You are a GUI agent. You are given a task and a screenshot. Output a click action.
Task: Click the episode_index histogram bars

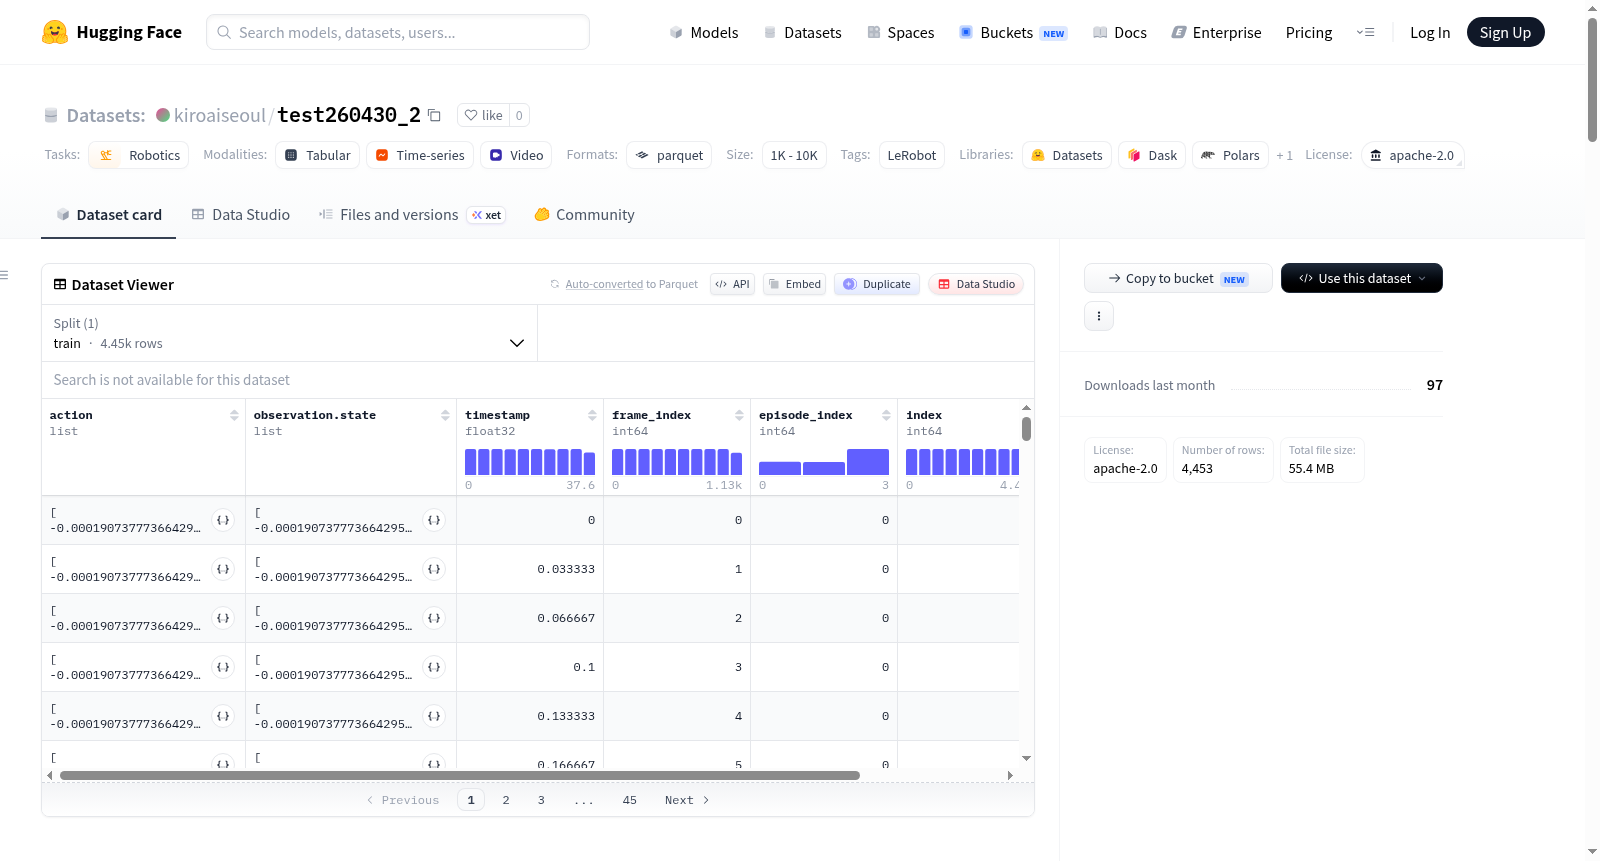point(824,462)
